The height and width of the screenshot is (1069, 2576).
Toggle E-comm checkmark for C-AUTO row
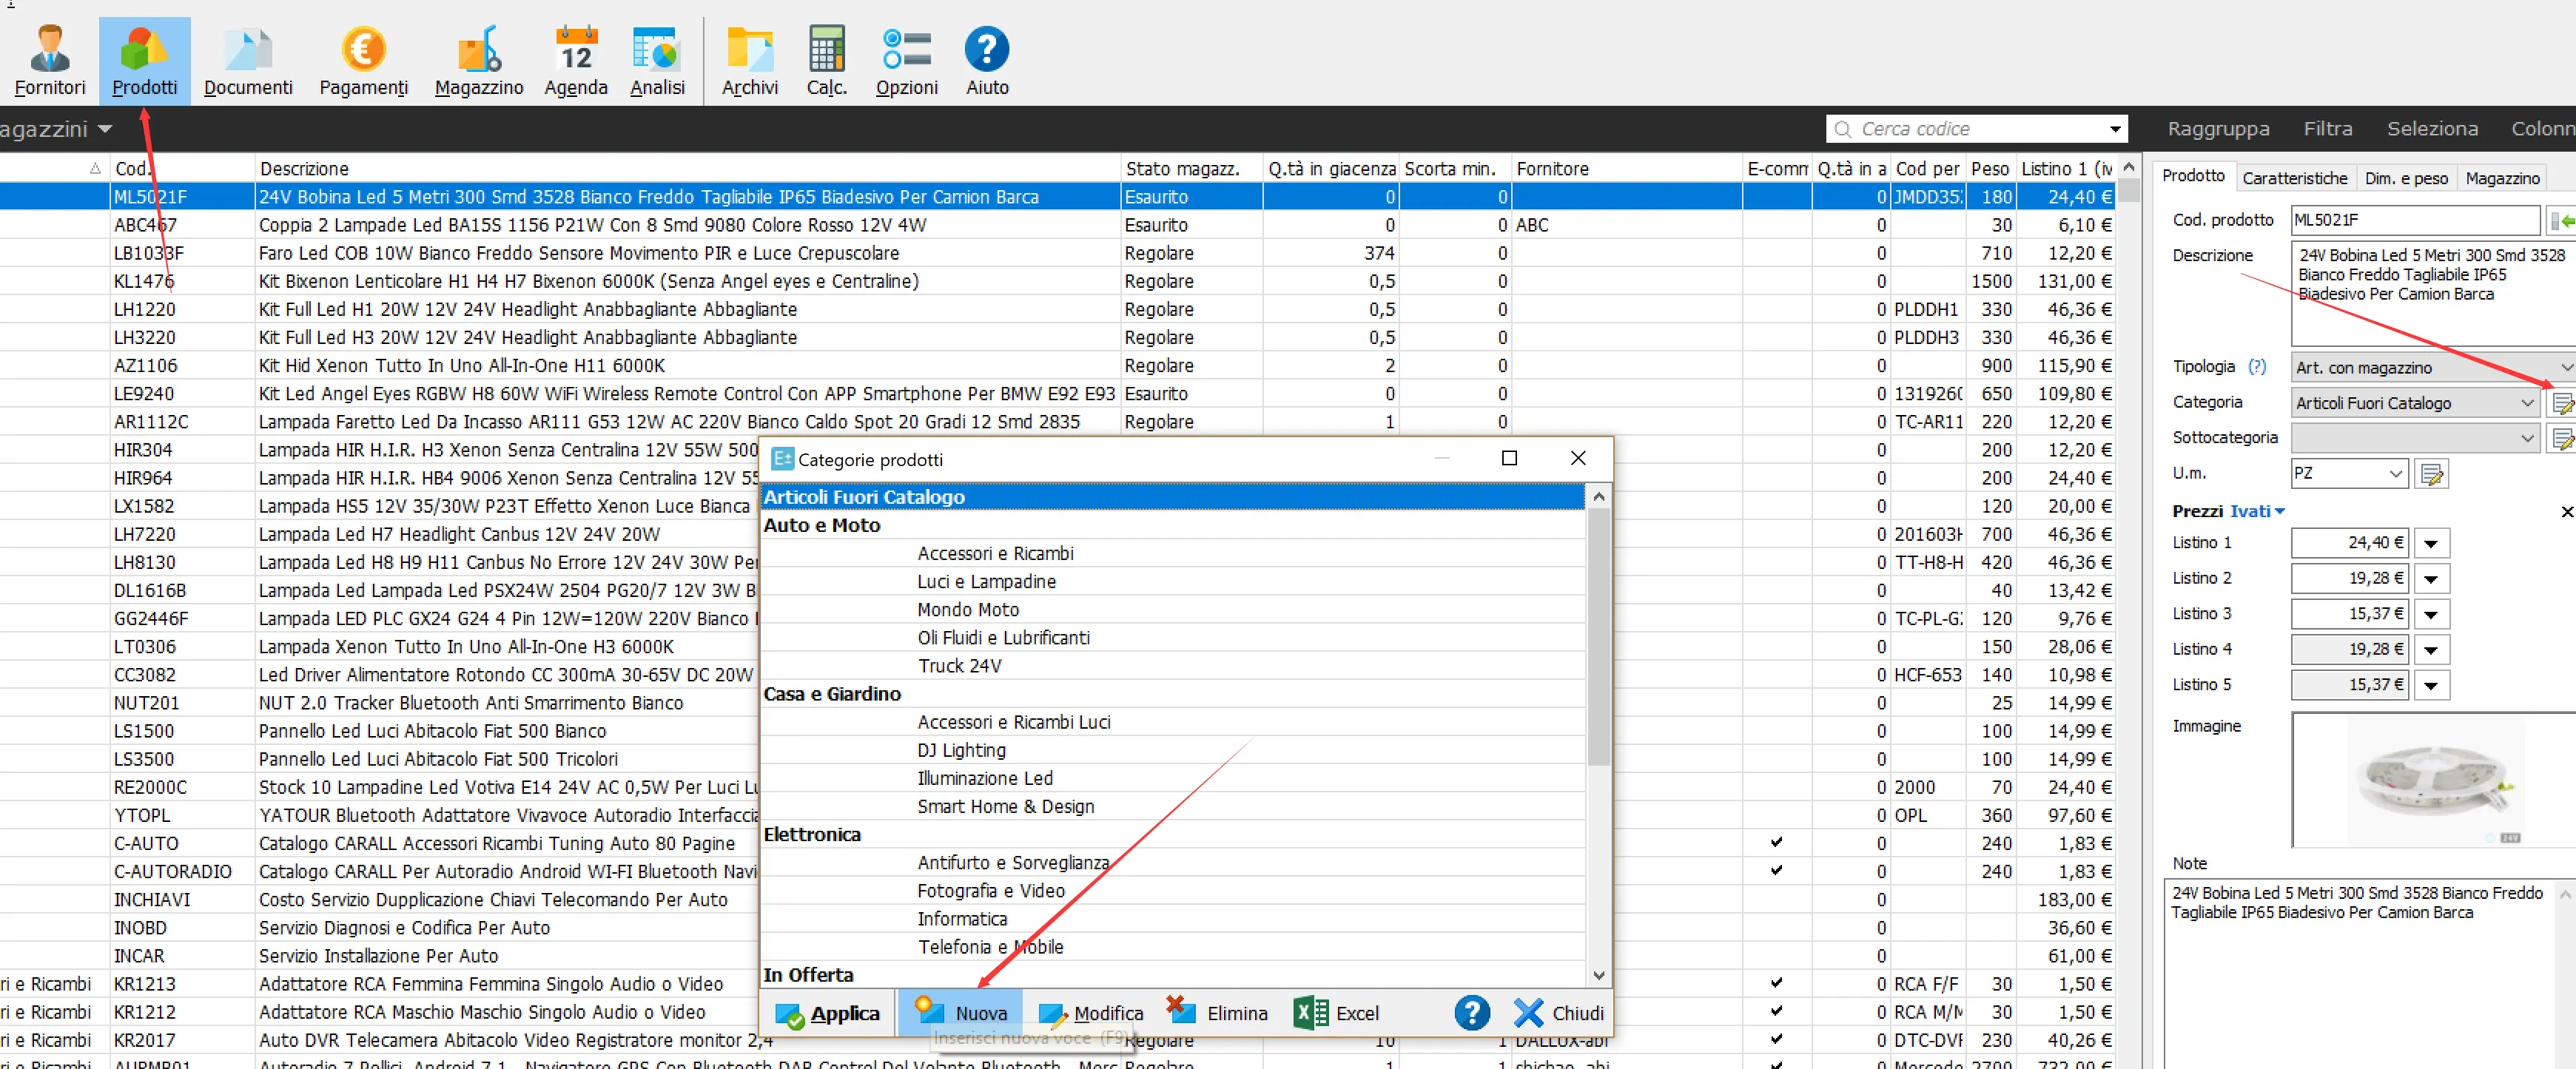1776,842
